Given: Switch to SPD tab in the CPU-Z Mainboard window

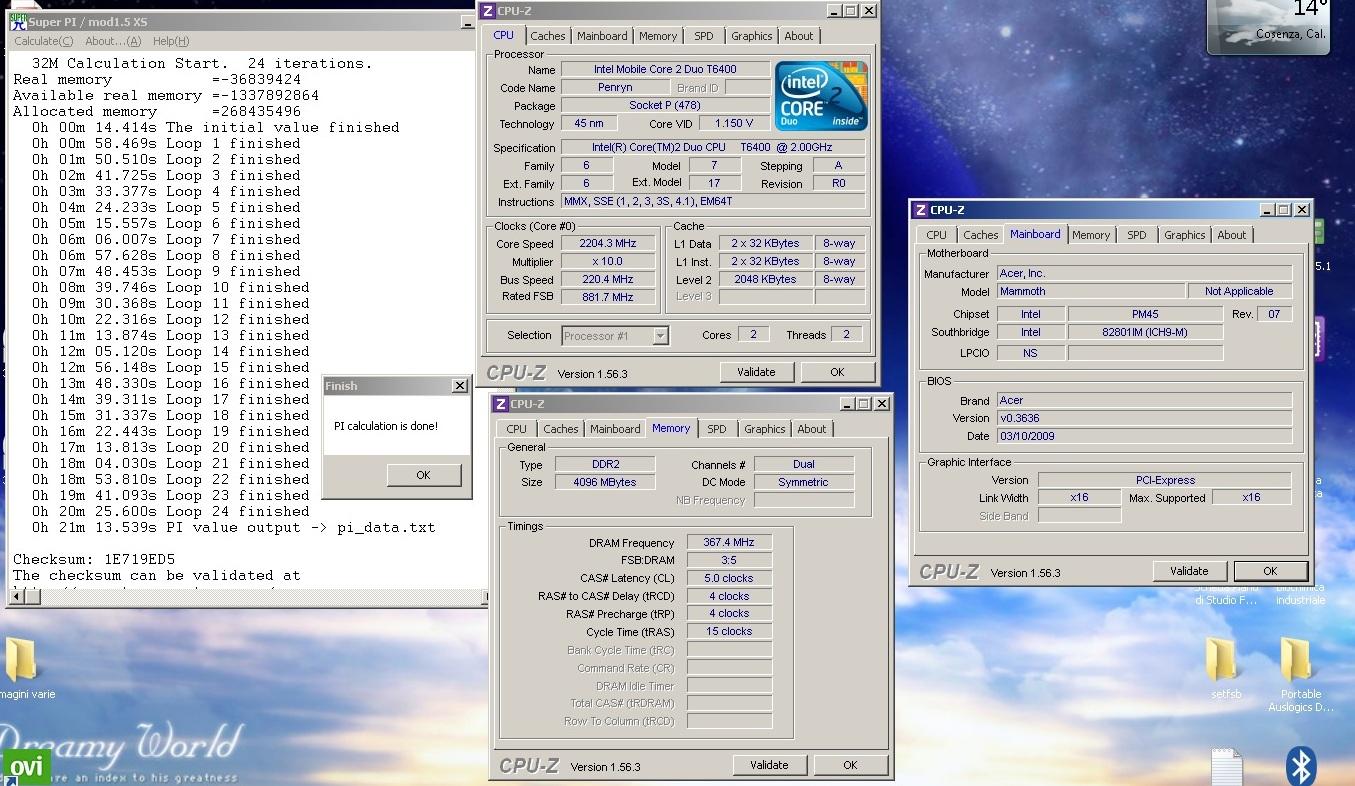Looking at the screenshot, I should [x=1137, y=235].
